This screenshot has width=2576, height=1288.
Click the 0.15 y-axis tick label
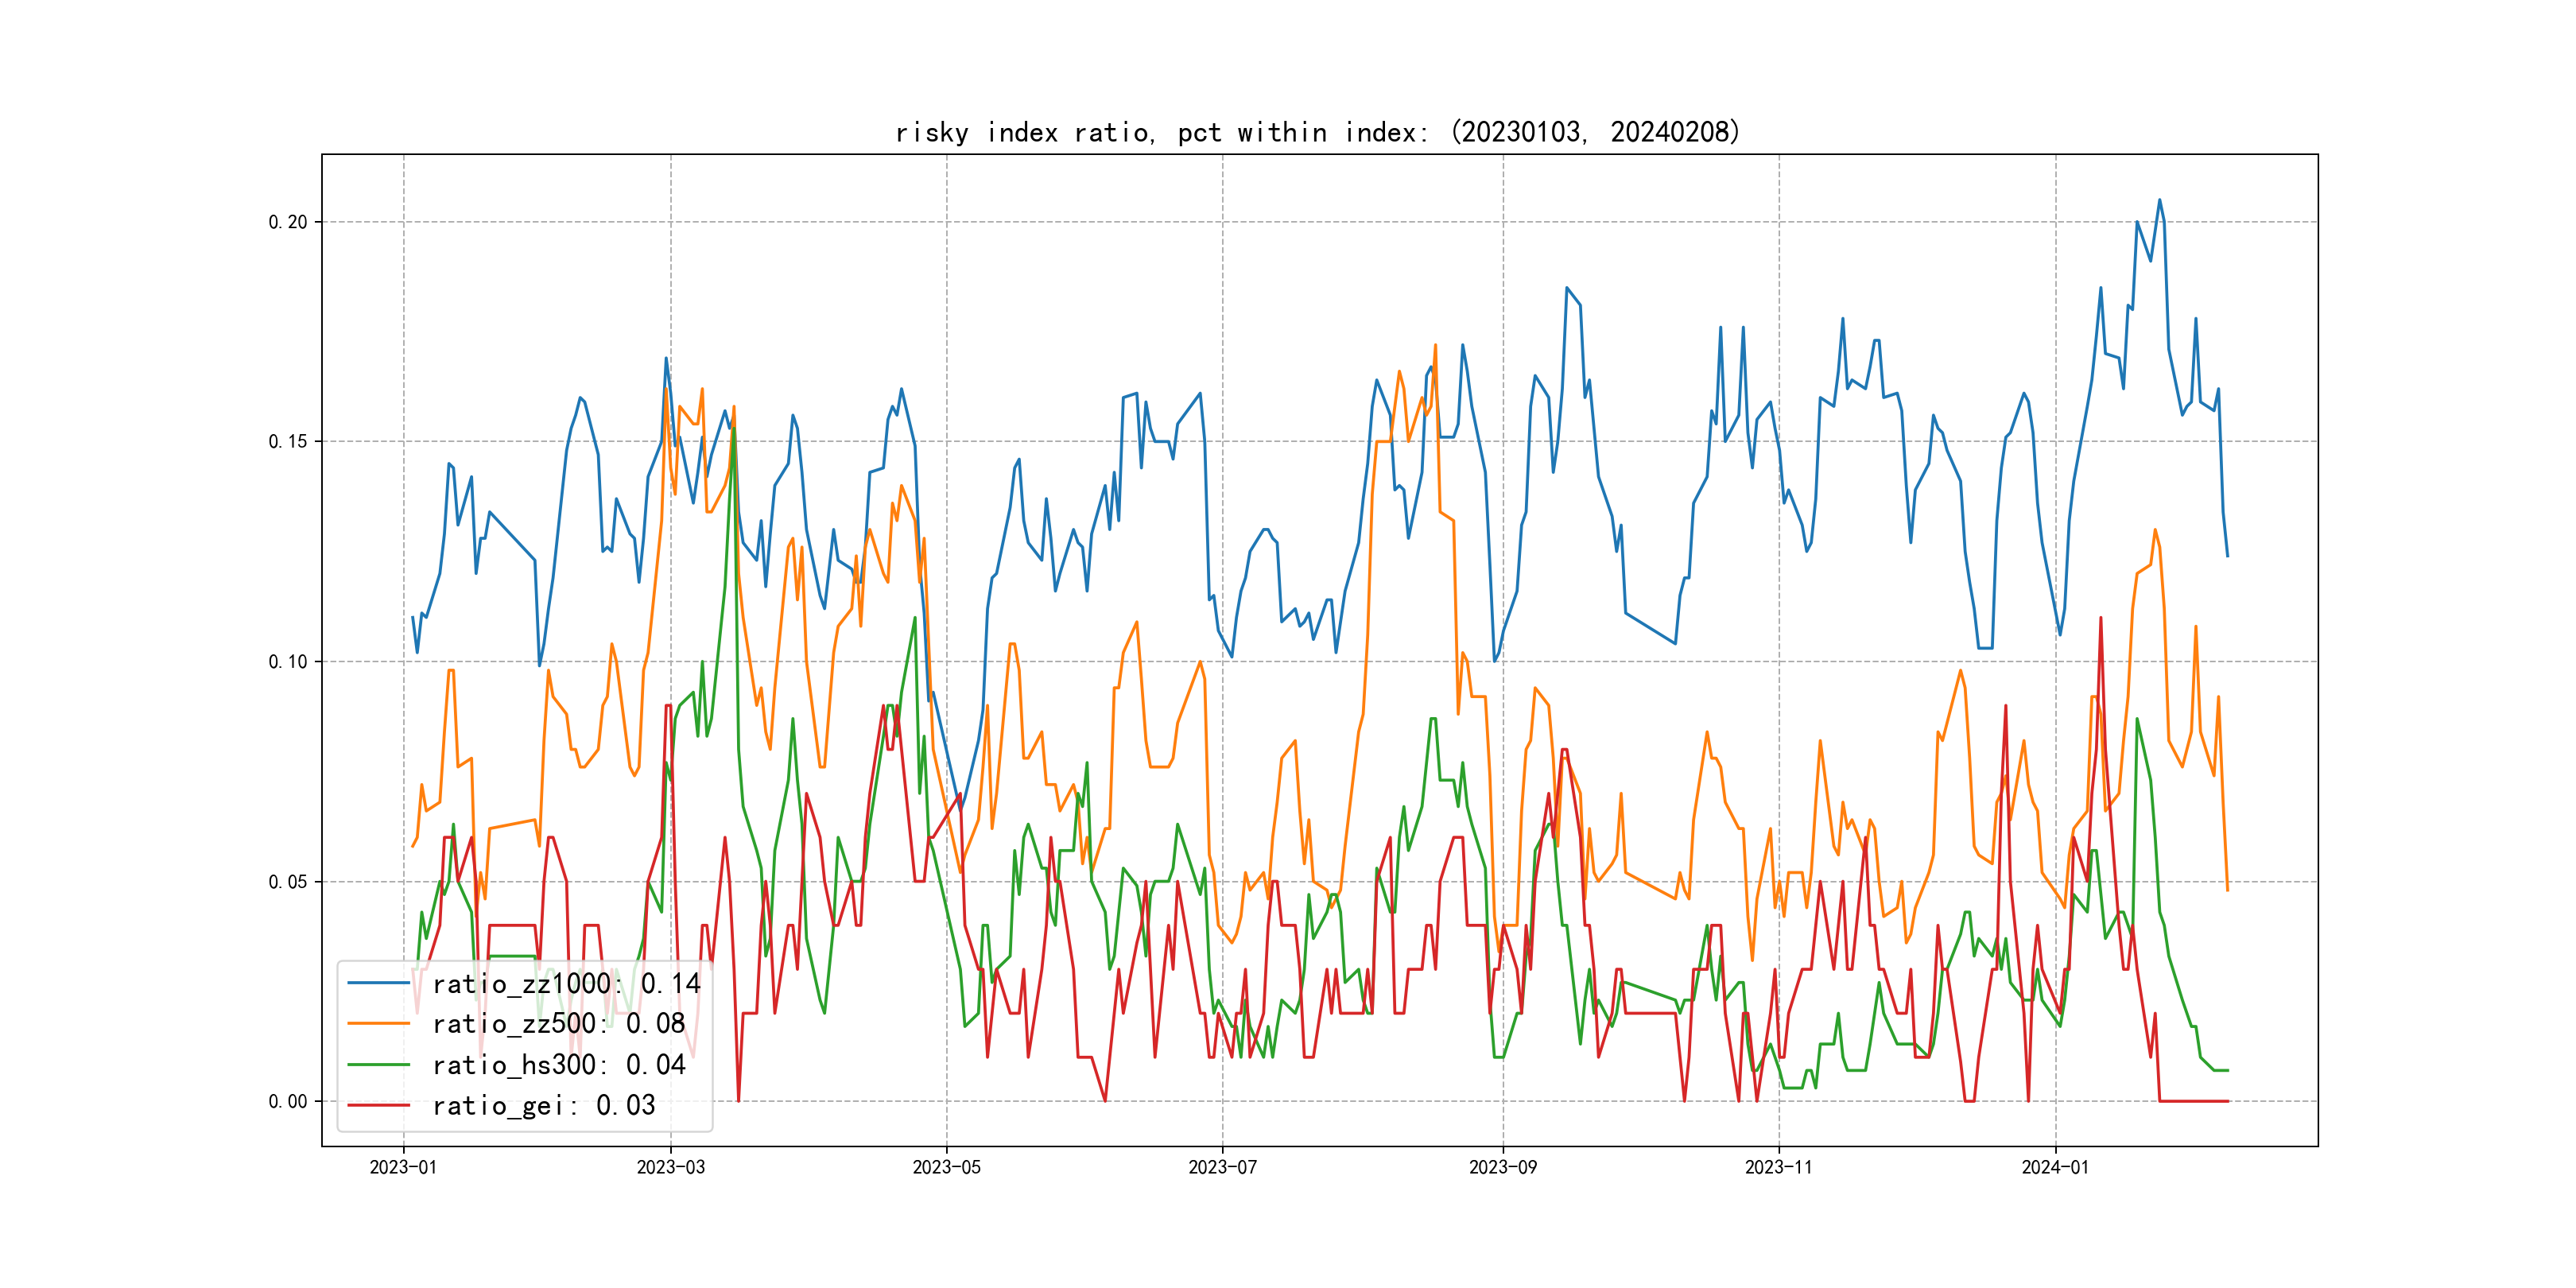[x=287, y=442]
